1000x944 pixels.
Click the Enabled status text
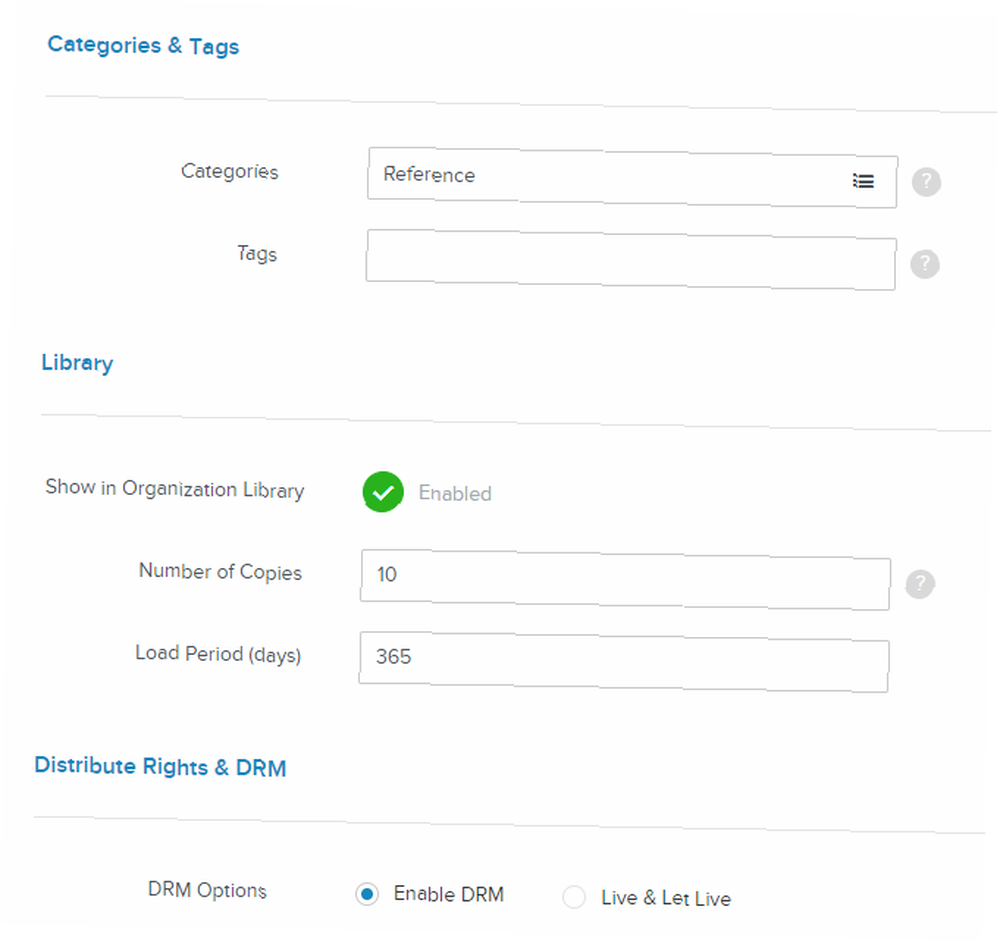(455, 493)
